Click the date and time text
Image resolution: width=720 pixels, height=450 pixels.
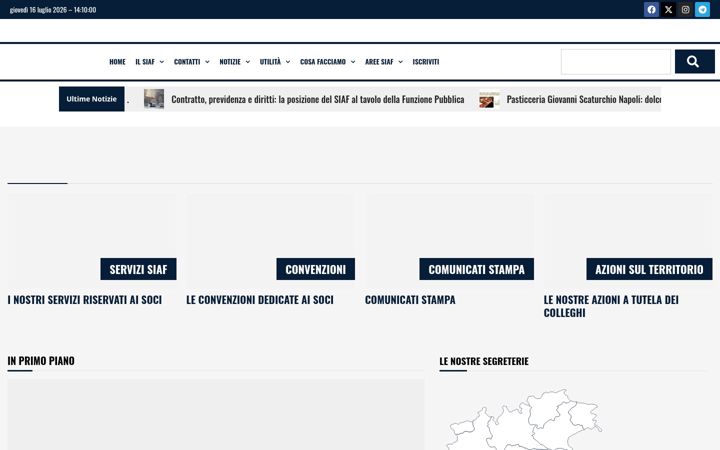pyautogui.click(x=53, y=10)
